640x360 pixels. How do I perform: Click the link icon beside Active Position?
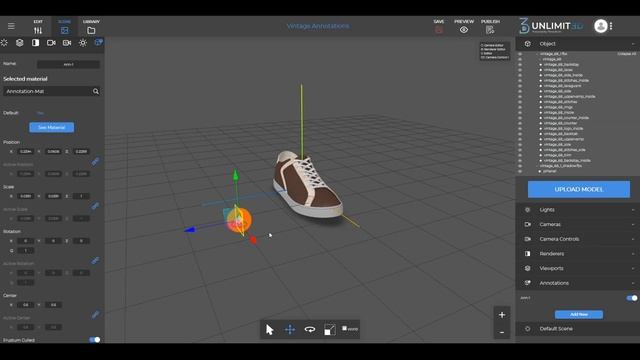click(95, 162)
